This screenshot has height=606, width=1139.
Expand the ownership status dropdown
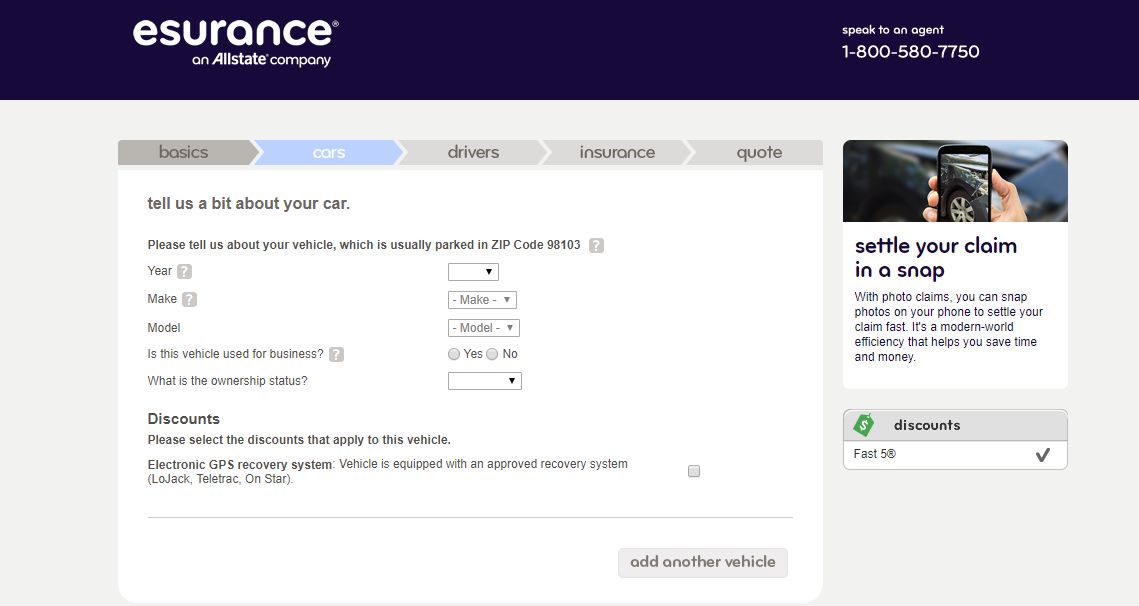coord(485,381)
